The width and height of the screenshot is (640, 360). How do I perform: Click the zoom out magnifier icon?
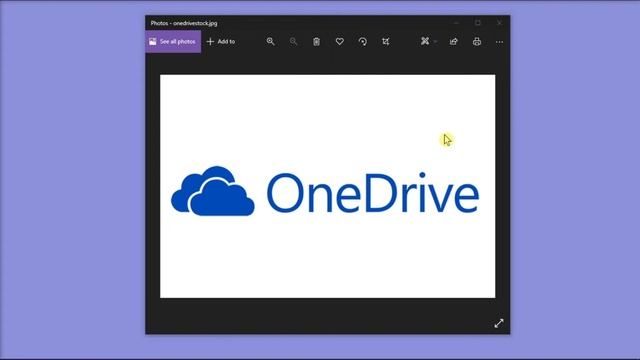[293, 41]
